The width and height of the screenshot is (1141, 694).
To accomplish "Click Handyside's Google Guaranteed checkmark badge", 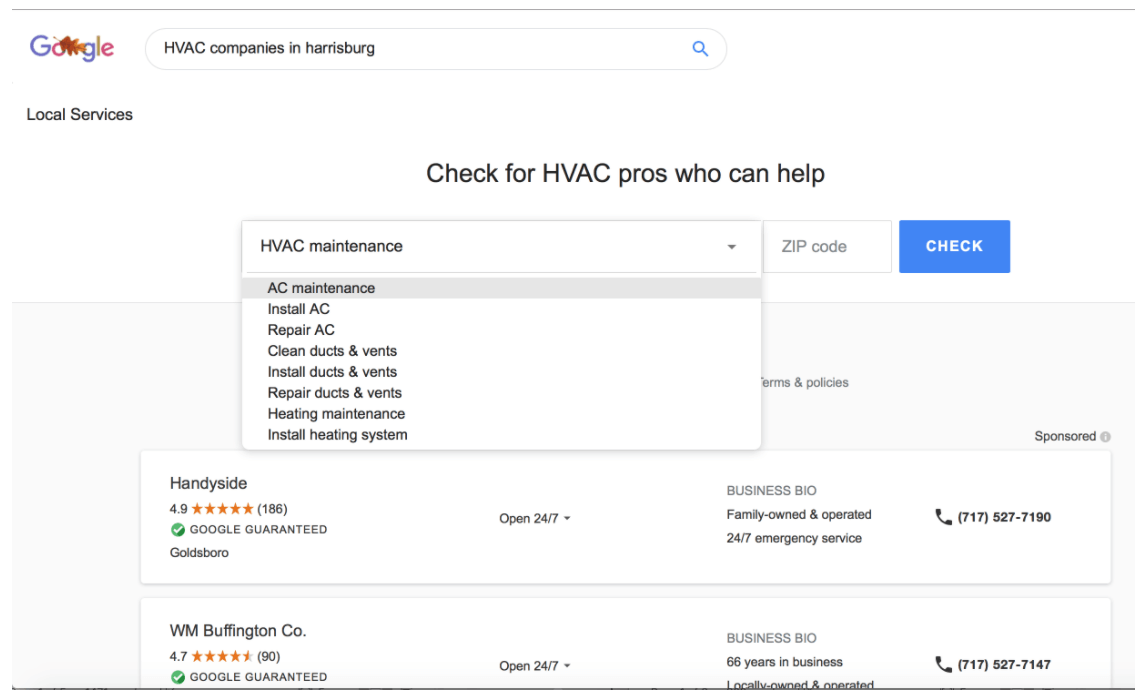I will [178, 530].
